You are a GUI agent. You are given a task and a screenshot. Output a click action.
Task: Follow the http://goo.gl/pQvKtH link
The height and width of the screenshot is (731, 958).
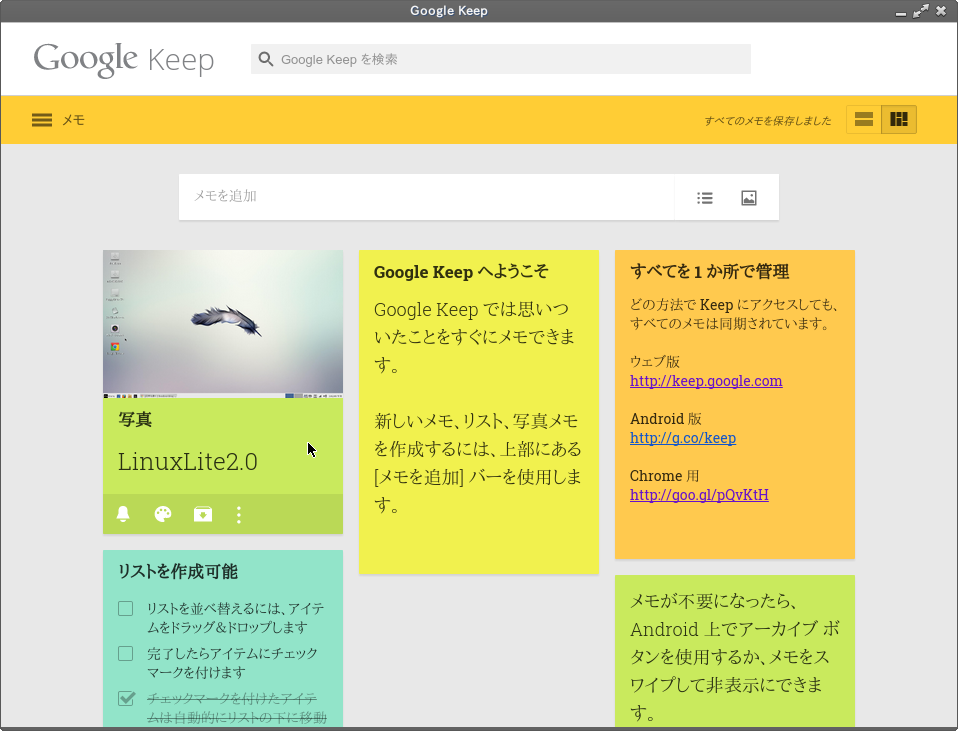coord(699,494)
